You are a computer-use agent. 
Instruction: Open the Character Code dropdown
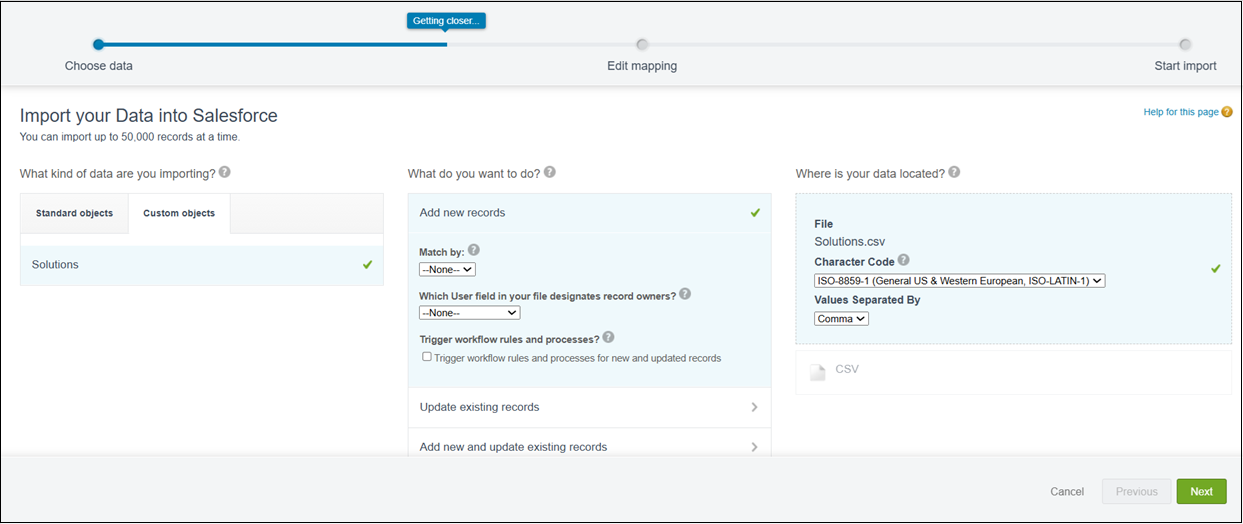pos(959,281)
